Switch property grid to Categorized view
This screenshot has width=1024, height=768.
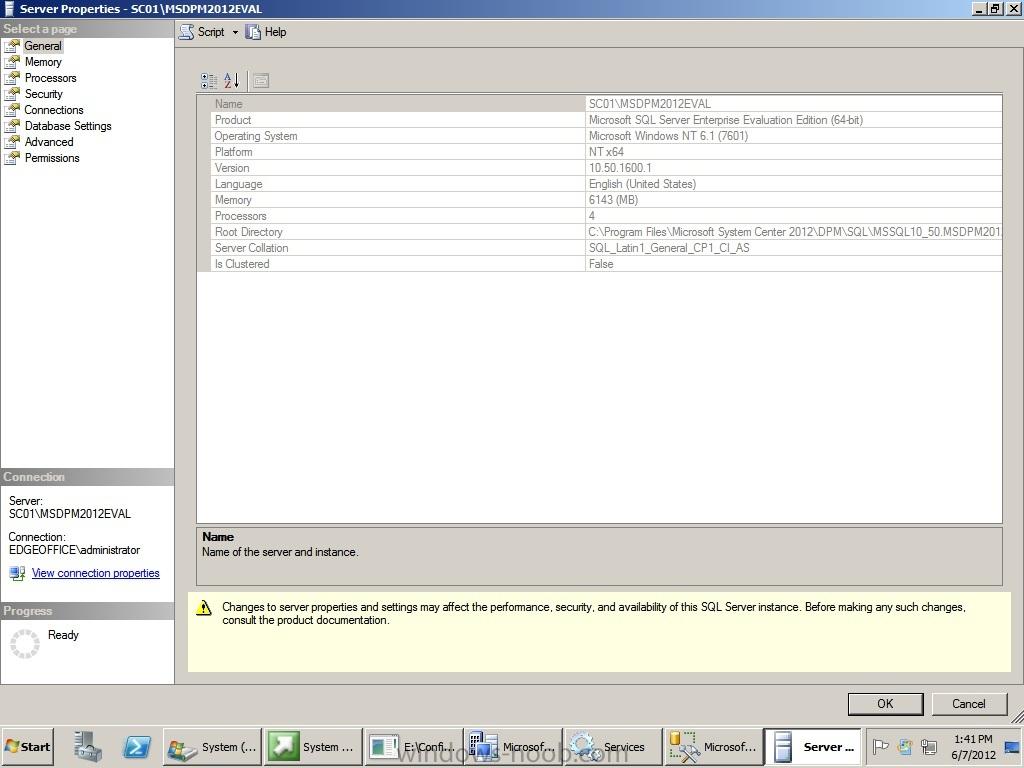[x=209, y=81]
